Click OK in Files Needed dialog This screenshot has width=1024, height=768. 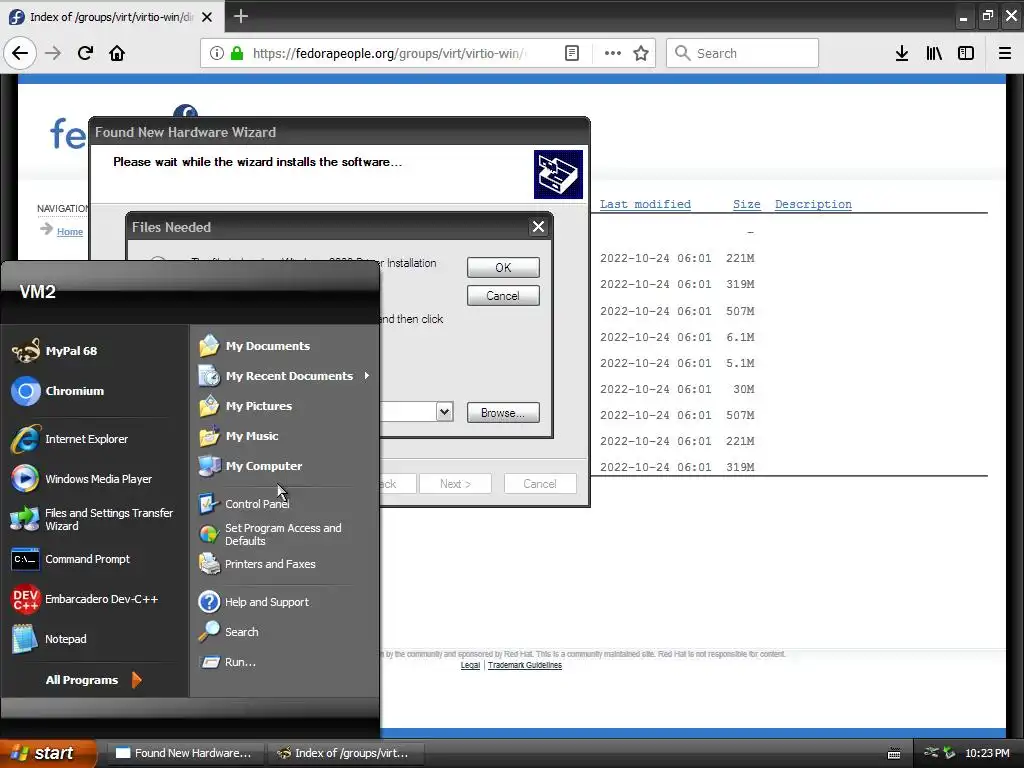coord(503,267)
